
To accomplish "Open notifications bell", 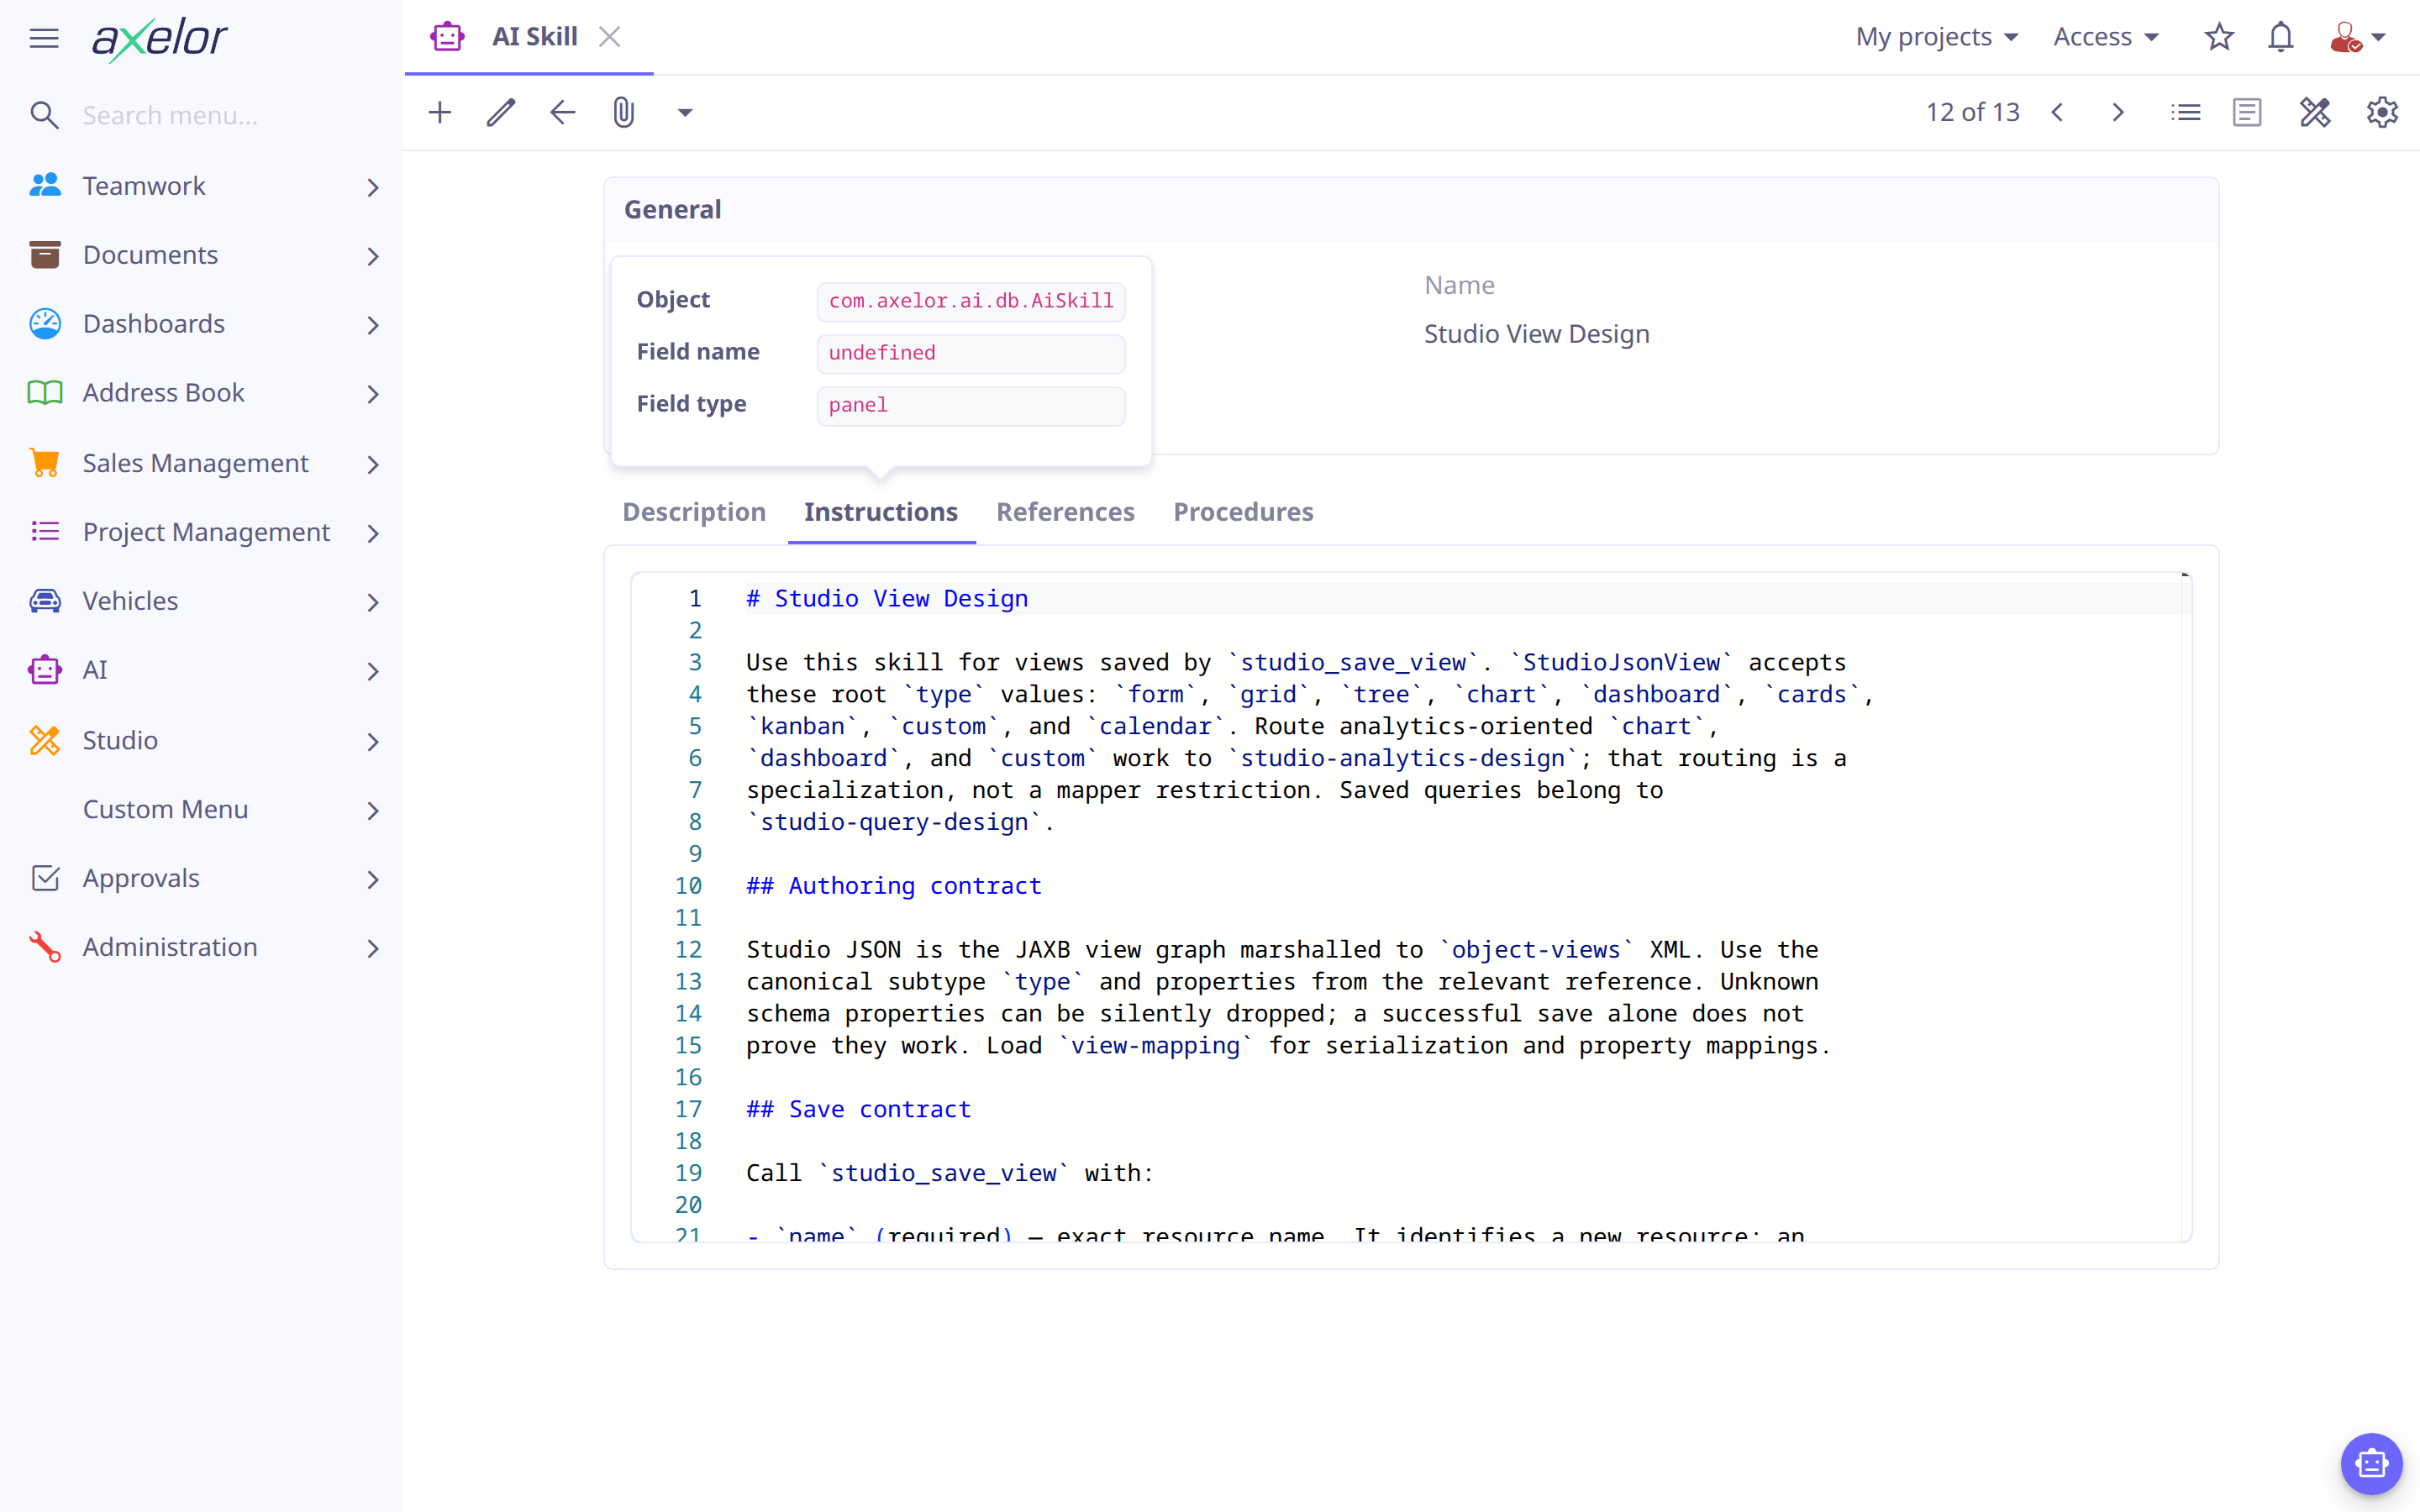I will click(x=2281, y=37).
